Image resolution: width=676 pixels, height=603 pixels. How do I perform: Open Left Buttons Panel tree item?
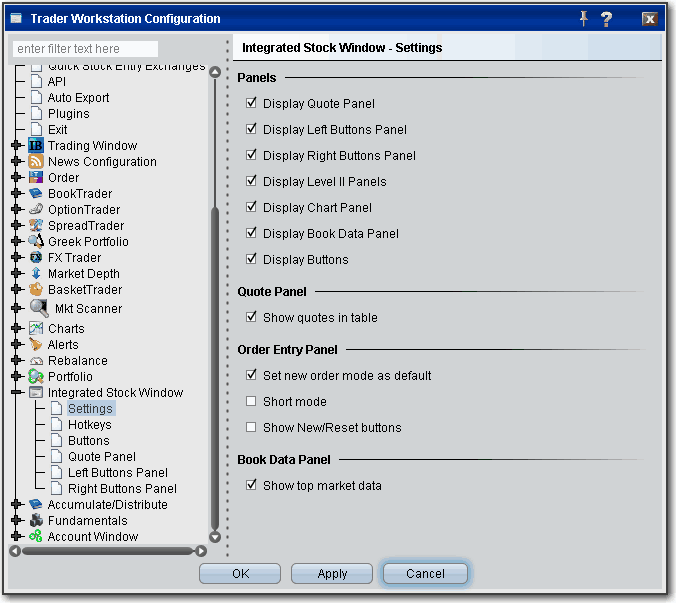coord(118,472)
